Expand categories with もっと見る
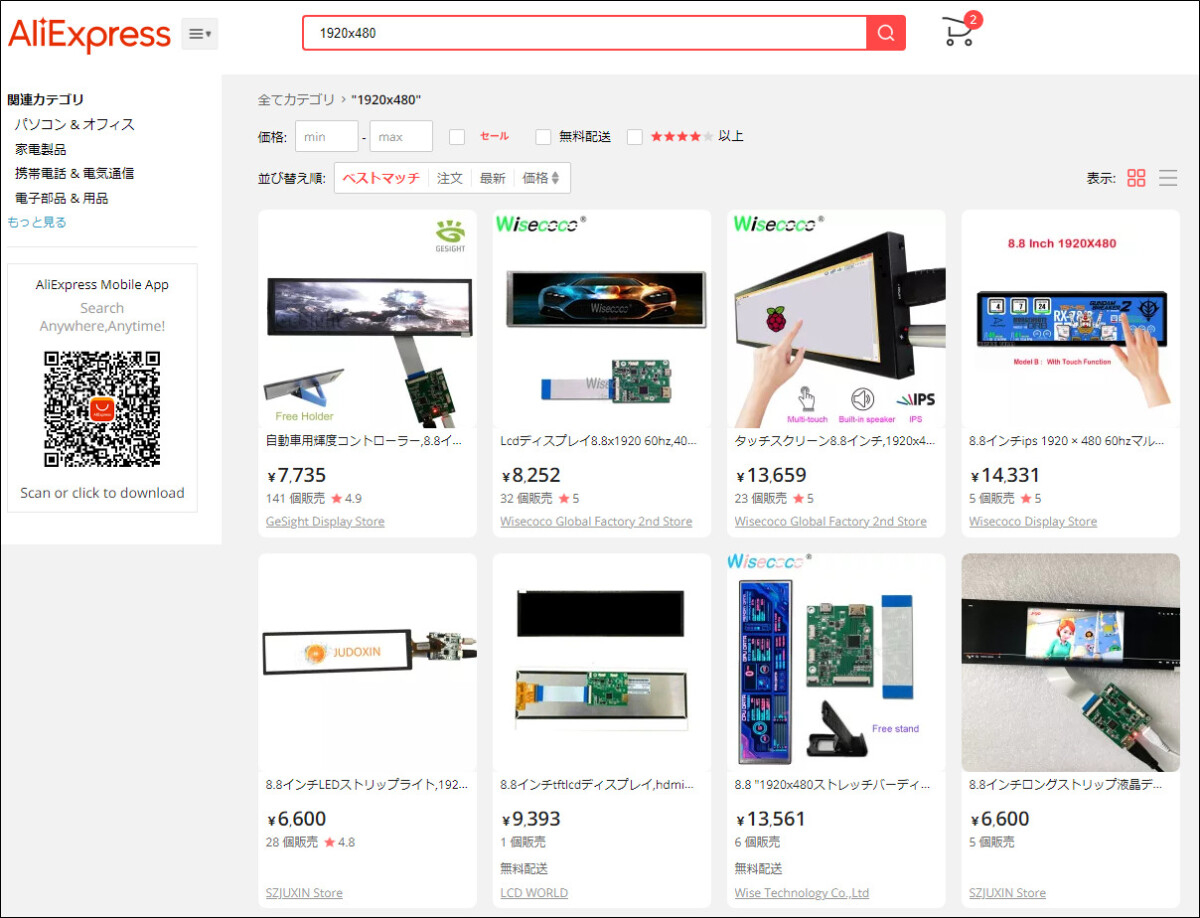 pos(37,222)
